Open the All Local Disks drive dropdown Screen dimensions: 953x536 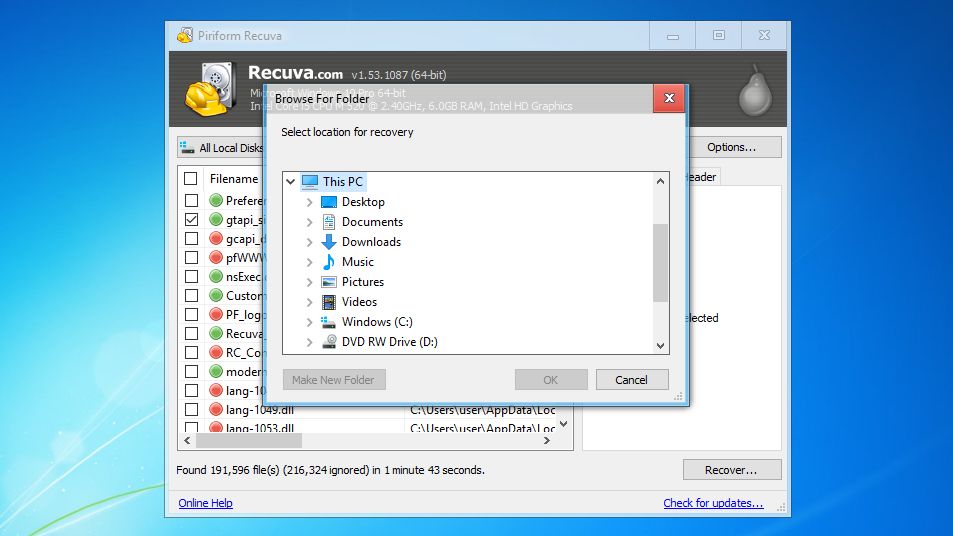(222, 148)
